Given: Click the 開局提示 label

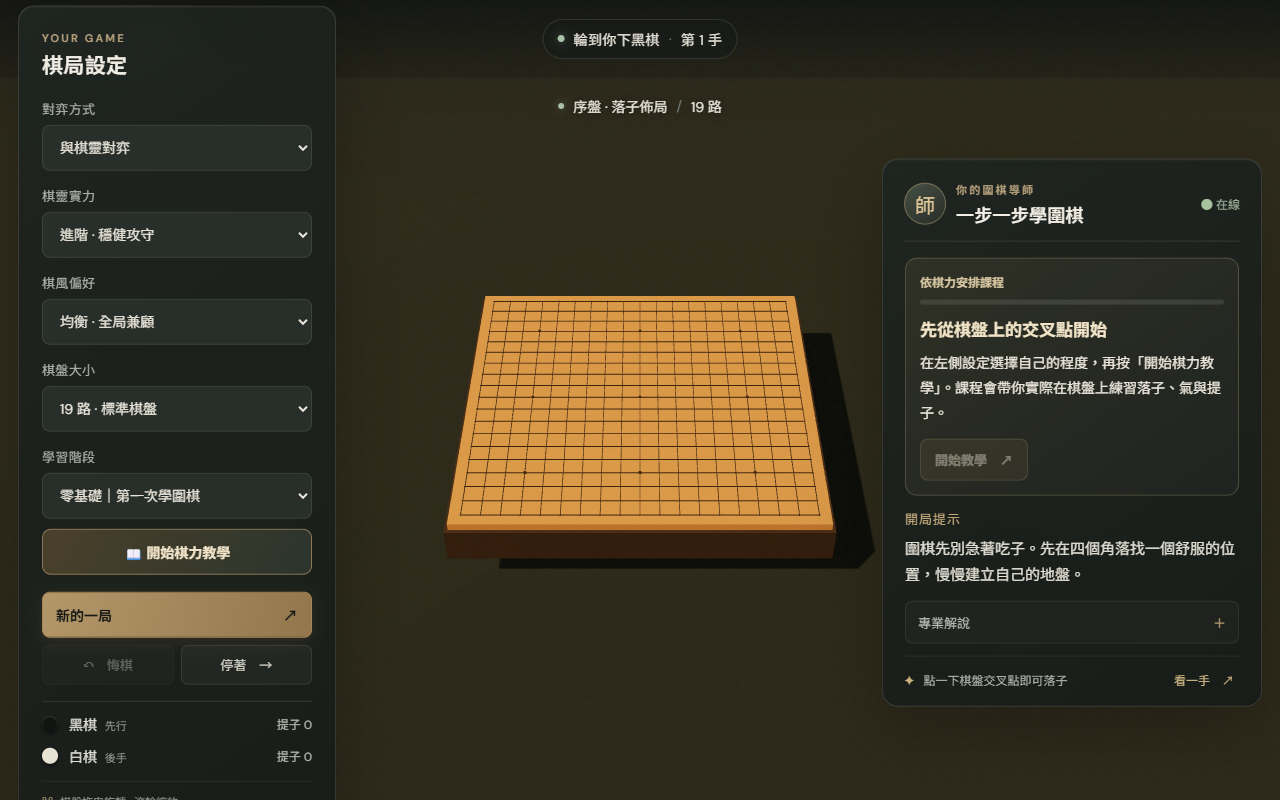Looking at the screenshot, I should coord(932,519).
